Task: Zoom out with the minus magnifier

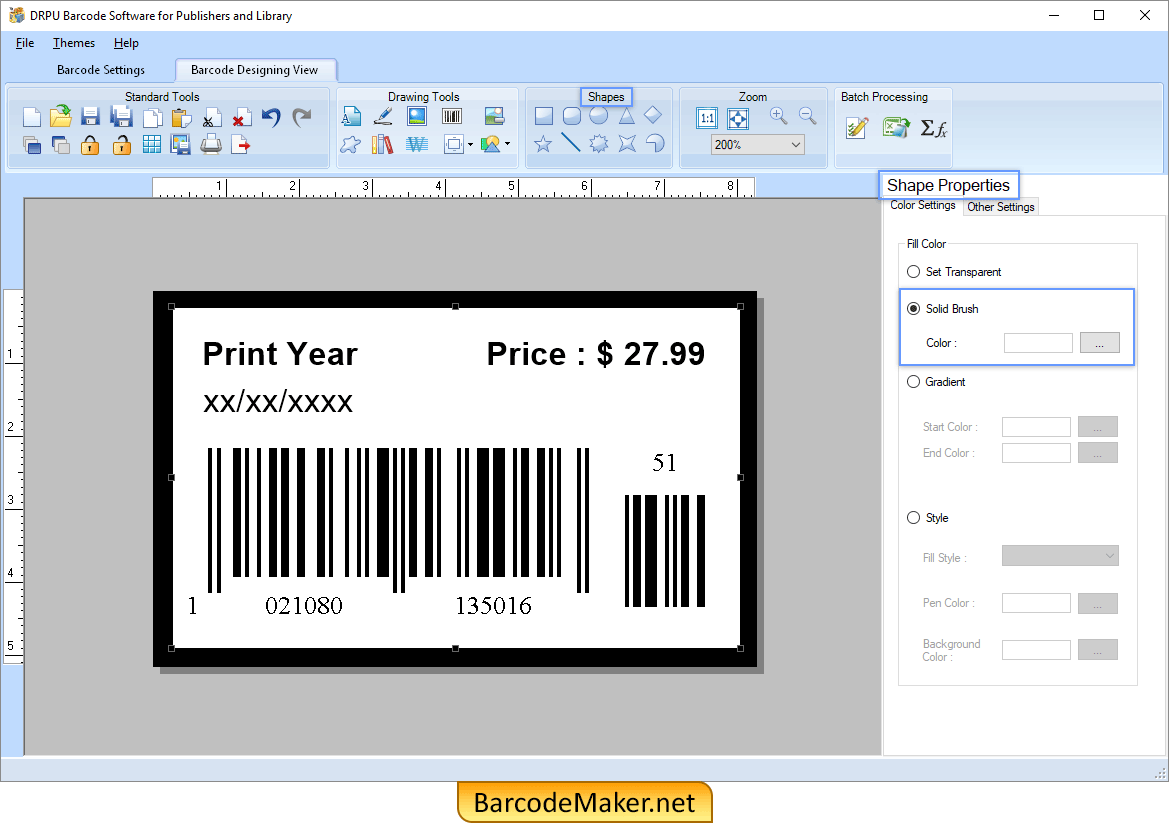Action: pos(807,116)
